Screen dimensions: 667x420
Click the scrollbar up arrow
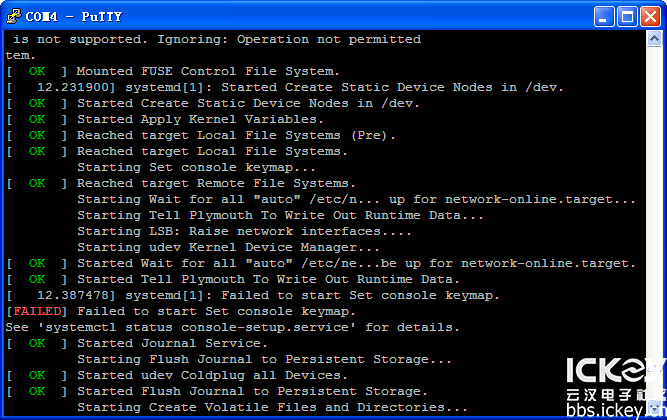coord(654,39)
